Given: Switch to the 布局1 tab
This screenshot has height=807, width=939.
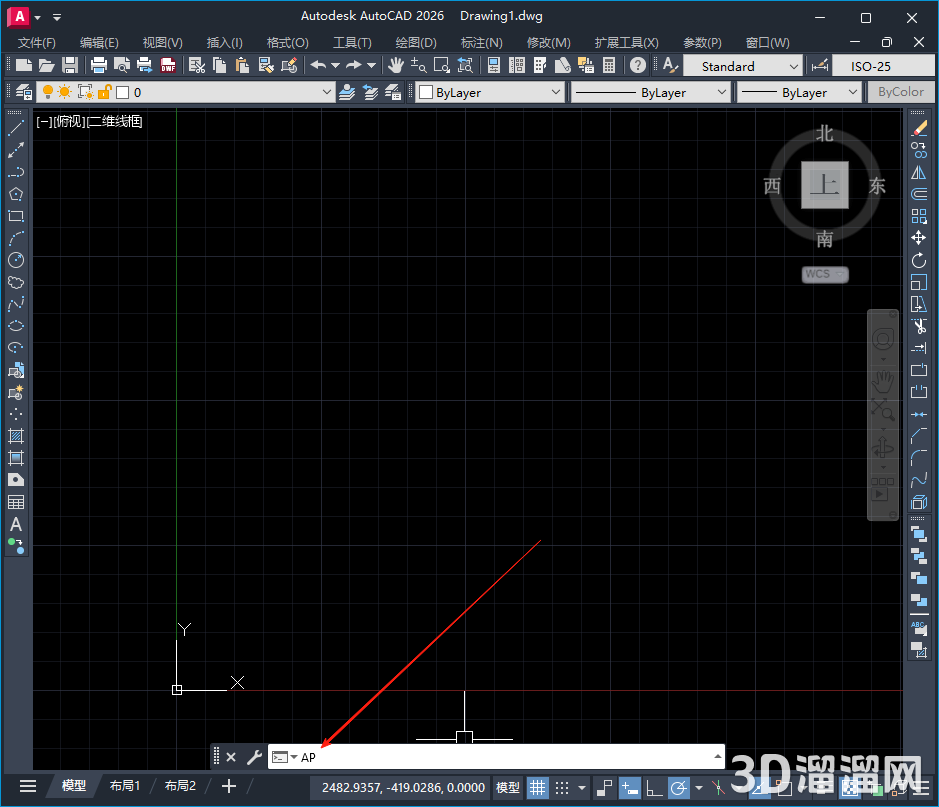Looking at the screenshot, I should (125, 786).
